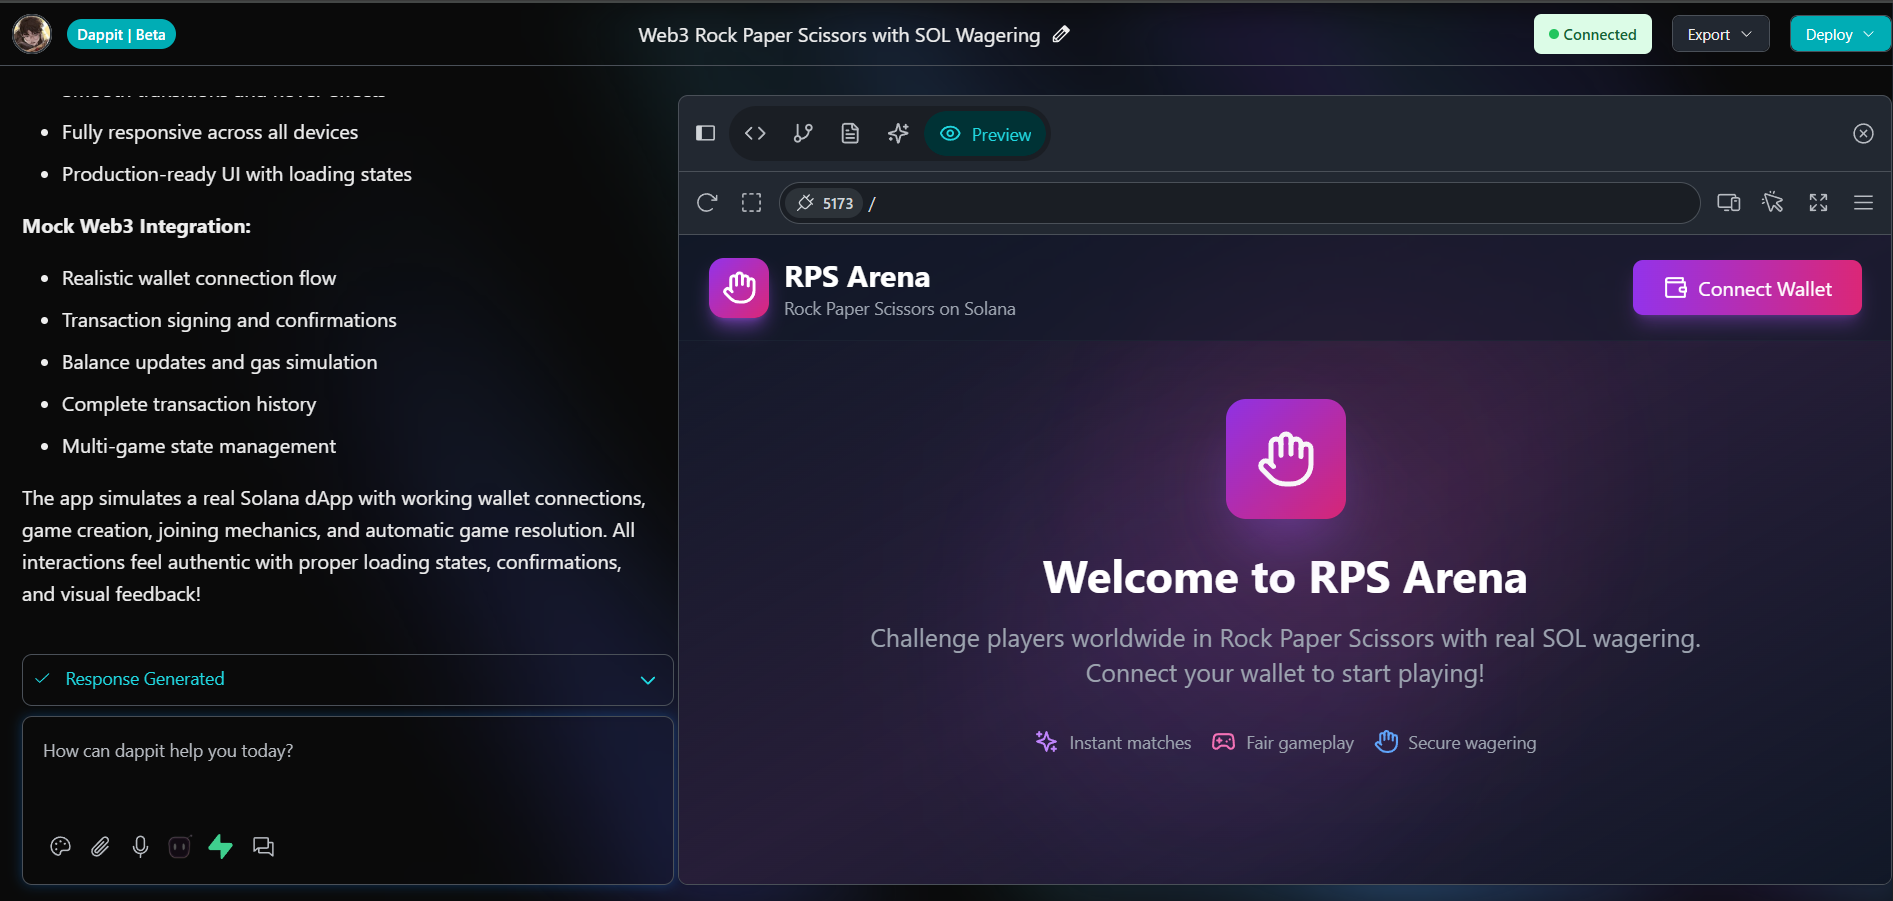Click the 'Secure wagering' label

(1472, 742)
